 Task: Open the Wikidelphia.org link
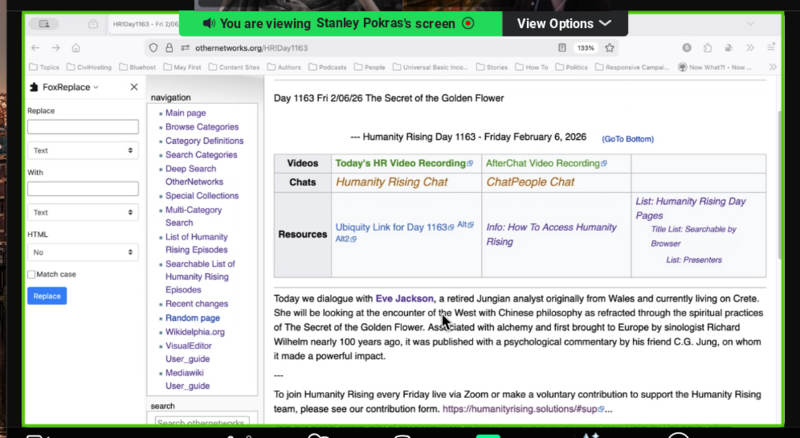click(x=195, y=332)
